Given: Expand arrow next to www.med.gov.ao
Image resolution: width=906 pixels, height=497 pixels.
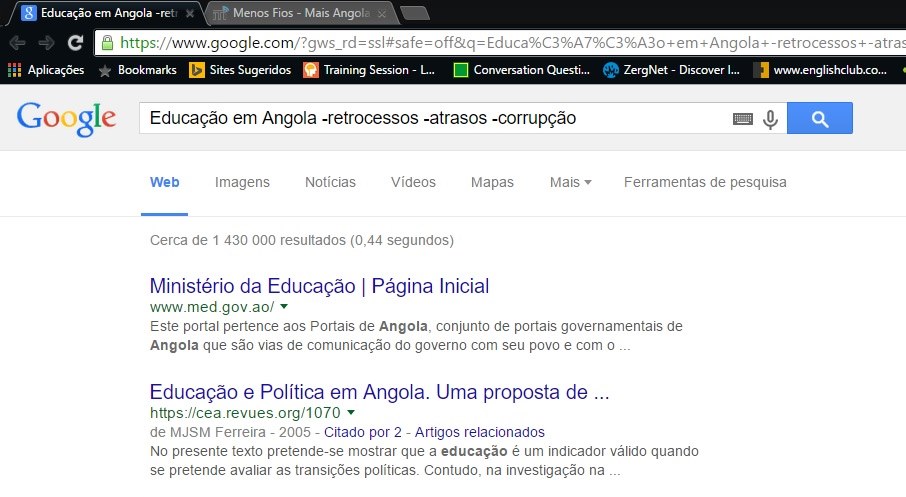Looking at the screenshot, I should pos(284,306).
